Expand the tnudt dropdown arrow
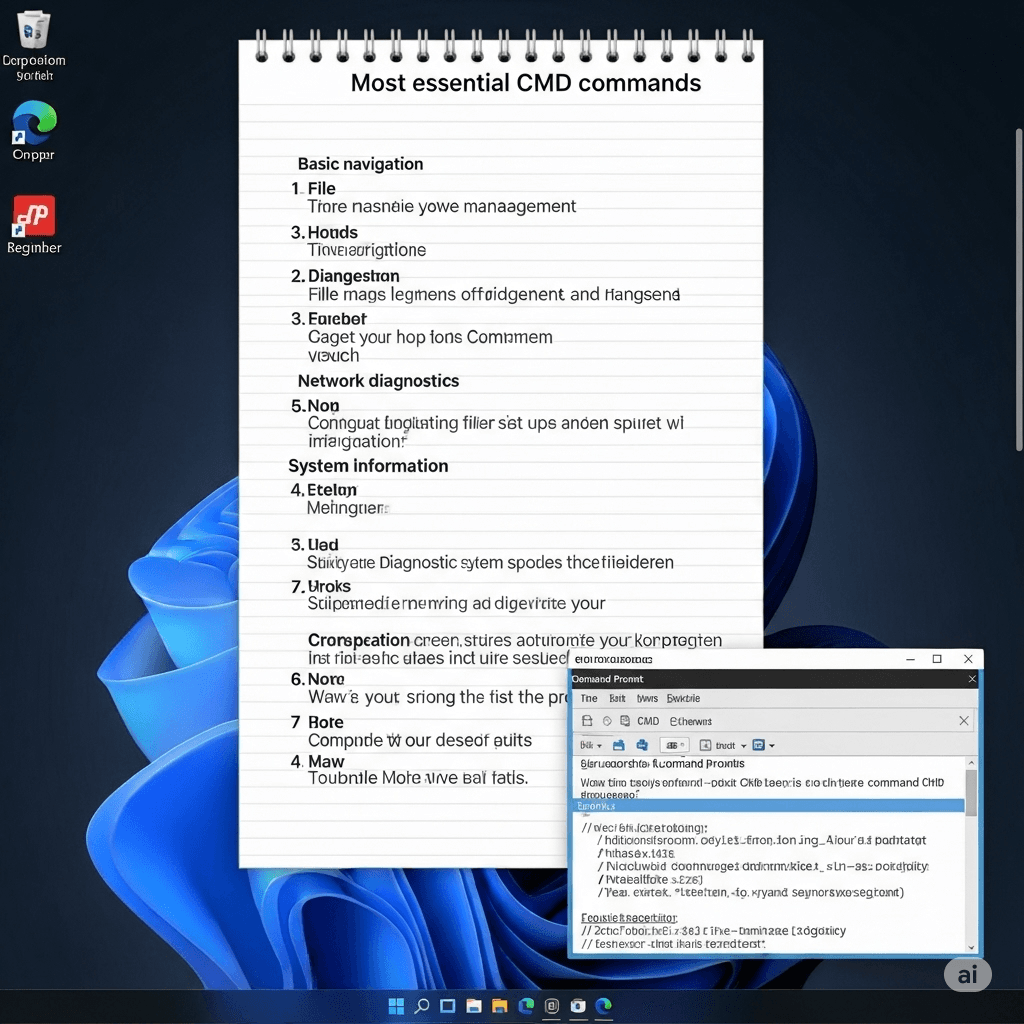The width and height of the screenshot is (1024, 1024). pos(743,746)
